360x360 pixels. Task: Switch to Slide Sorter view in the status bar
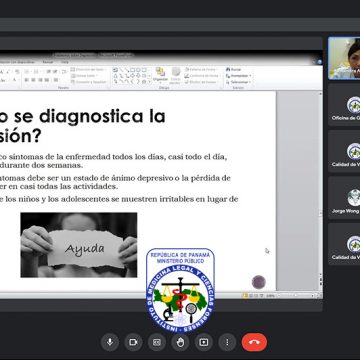[251, 295]
